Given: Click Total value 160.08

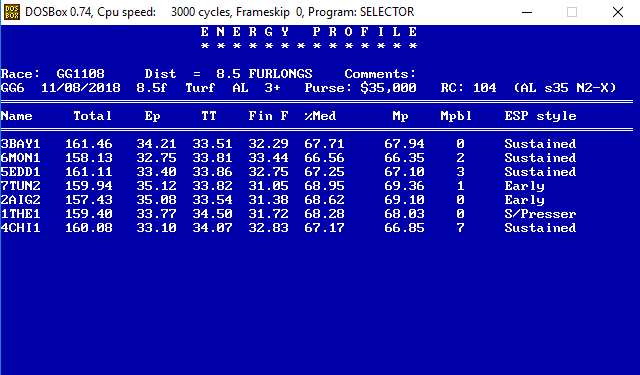Looking at the screenshot, I should [89, 228].
